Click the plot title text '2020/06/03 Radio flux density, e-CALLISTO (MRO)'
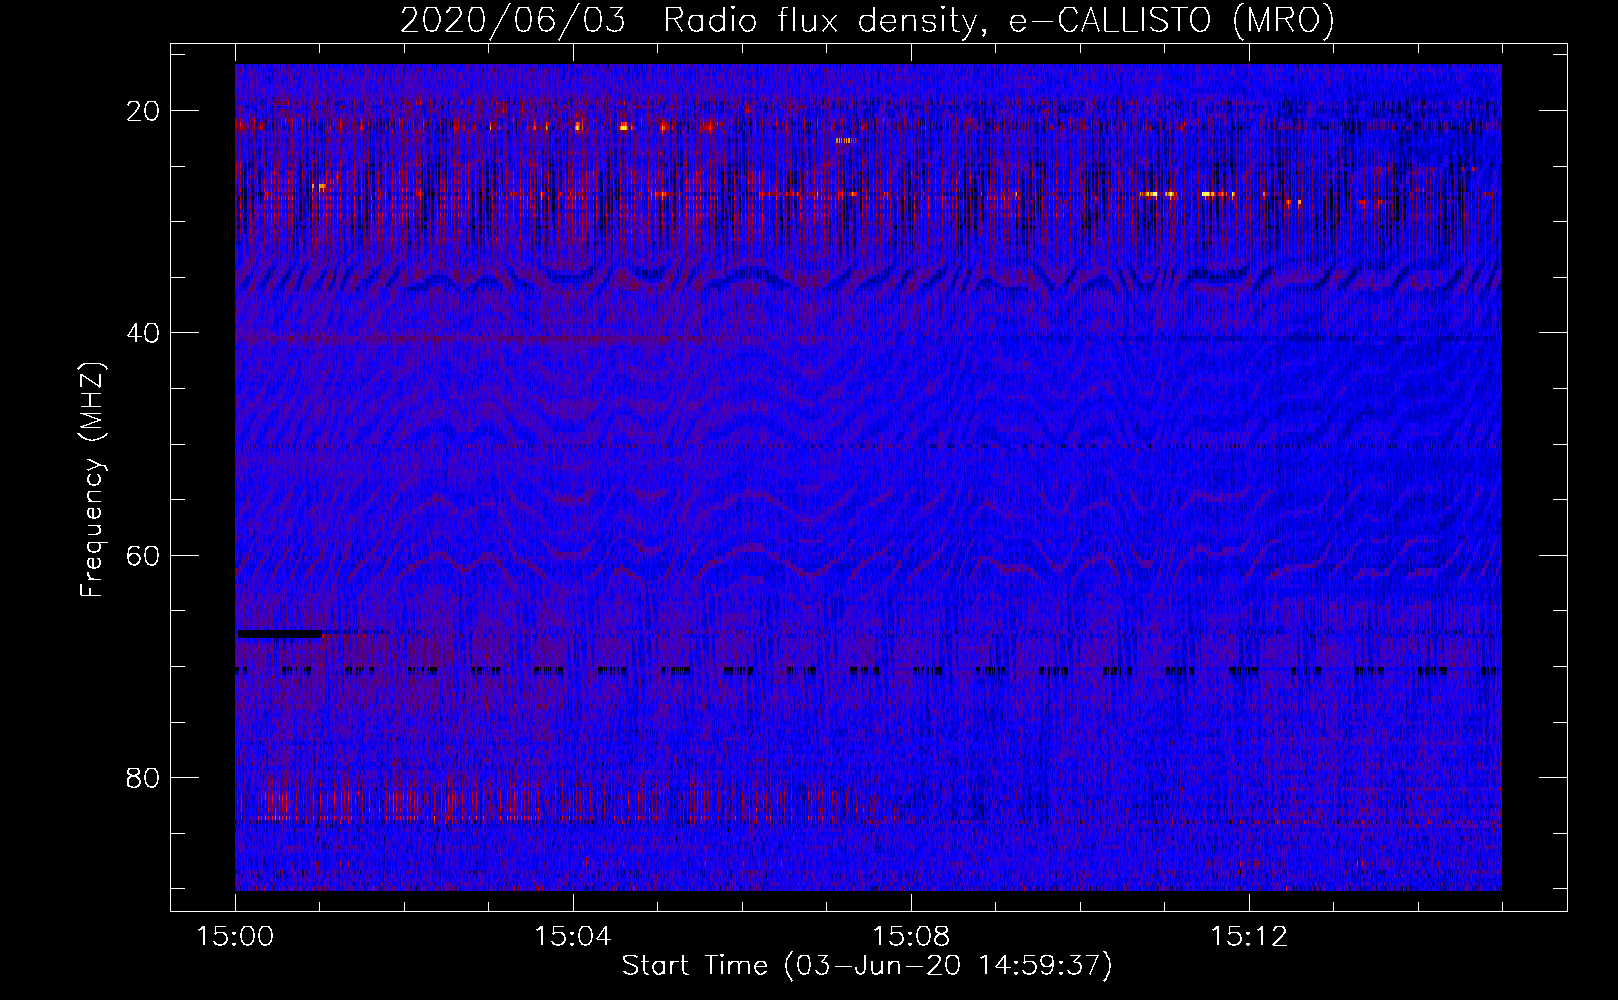Image resolution: width=1618 pixels, height=1000 pixels. pos(867,20)
